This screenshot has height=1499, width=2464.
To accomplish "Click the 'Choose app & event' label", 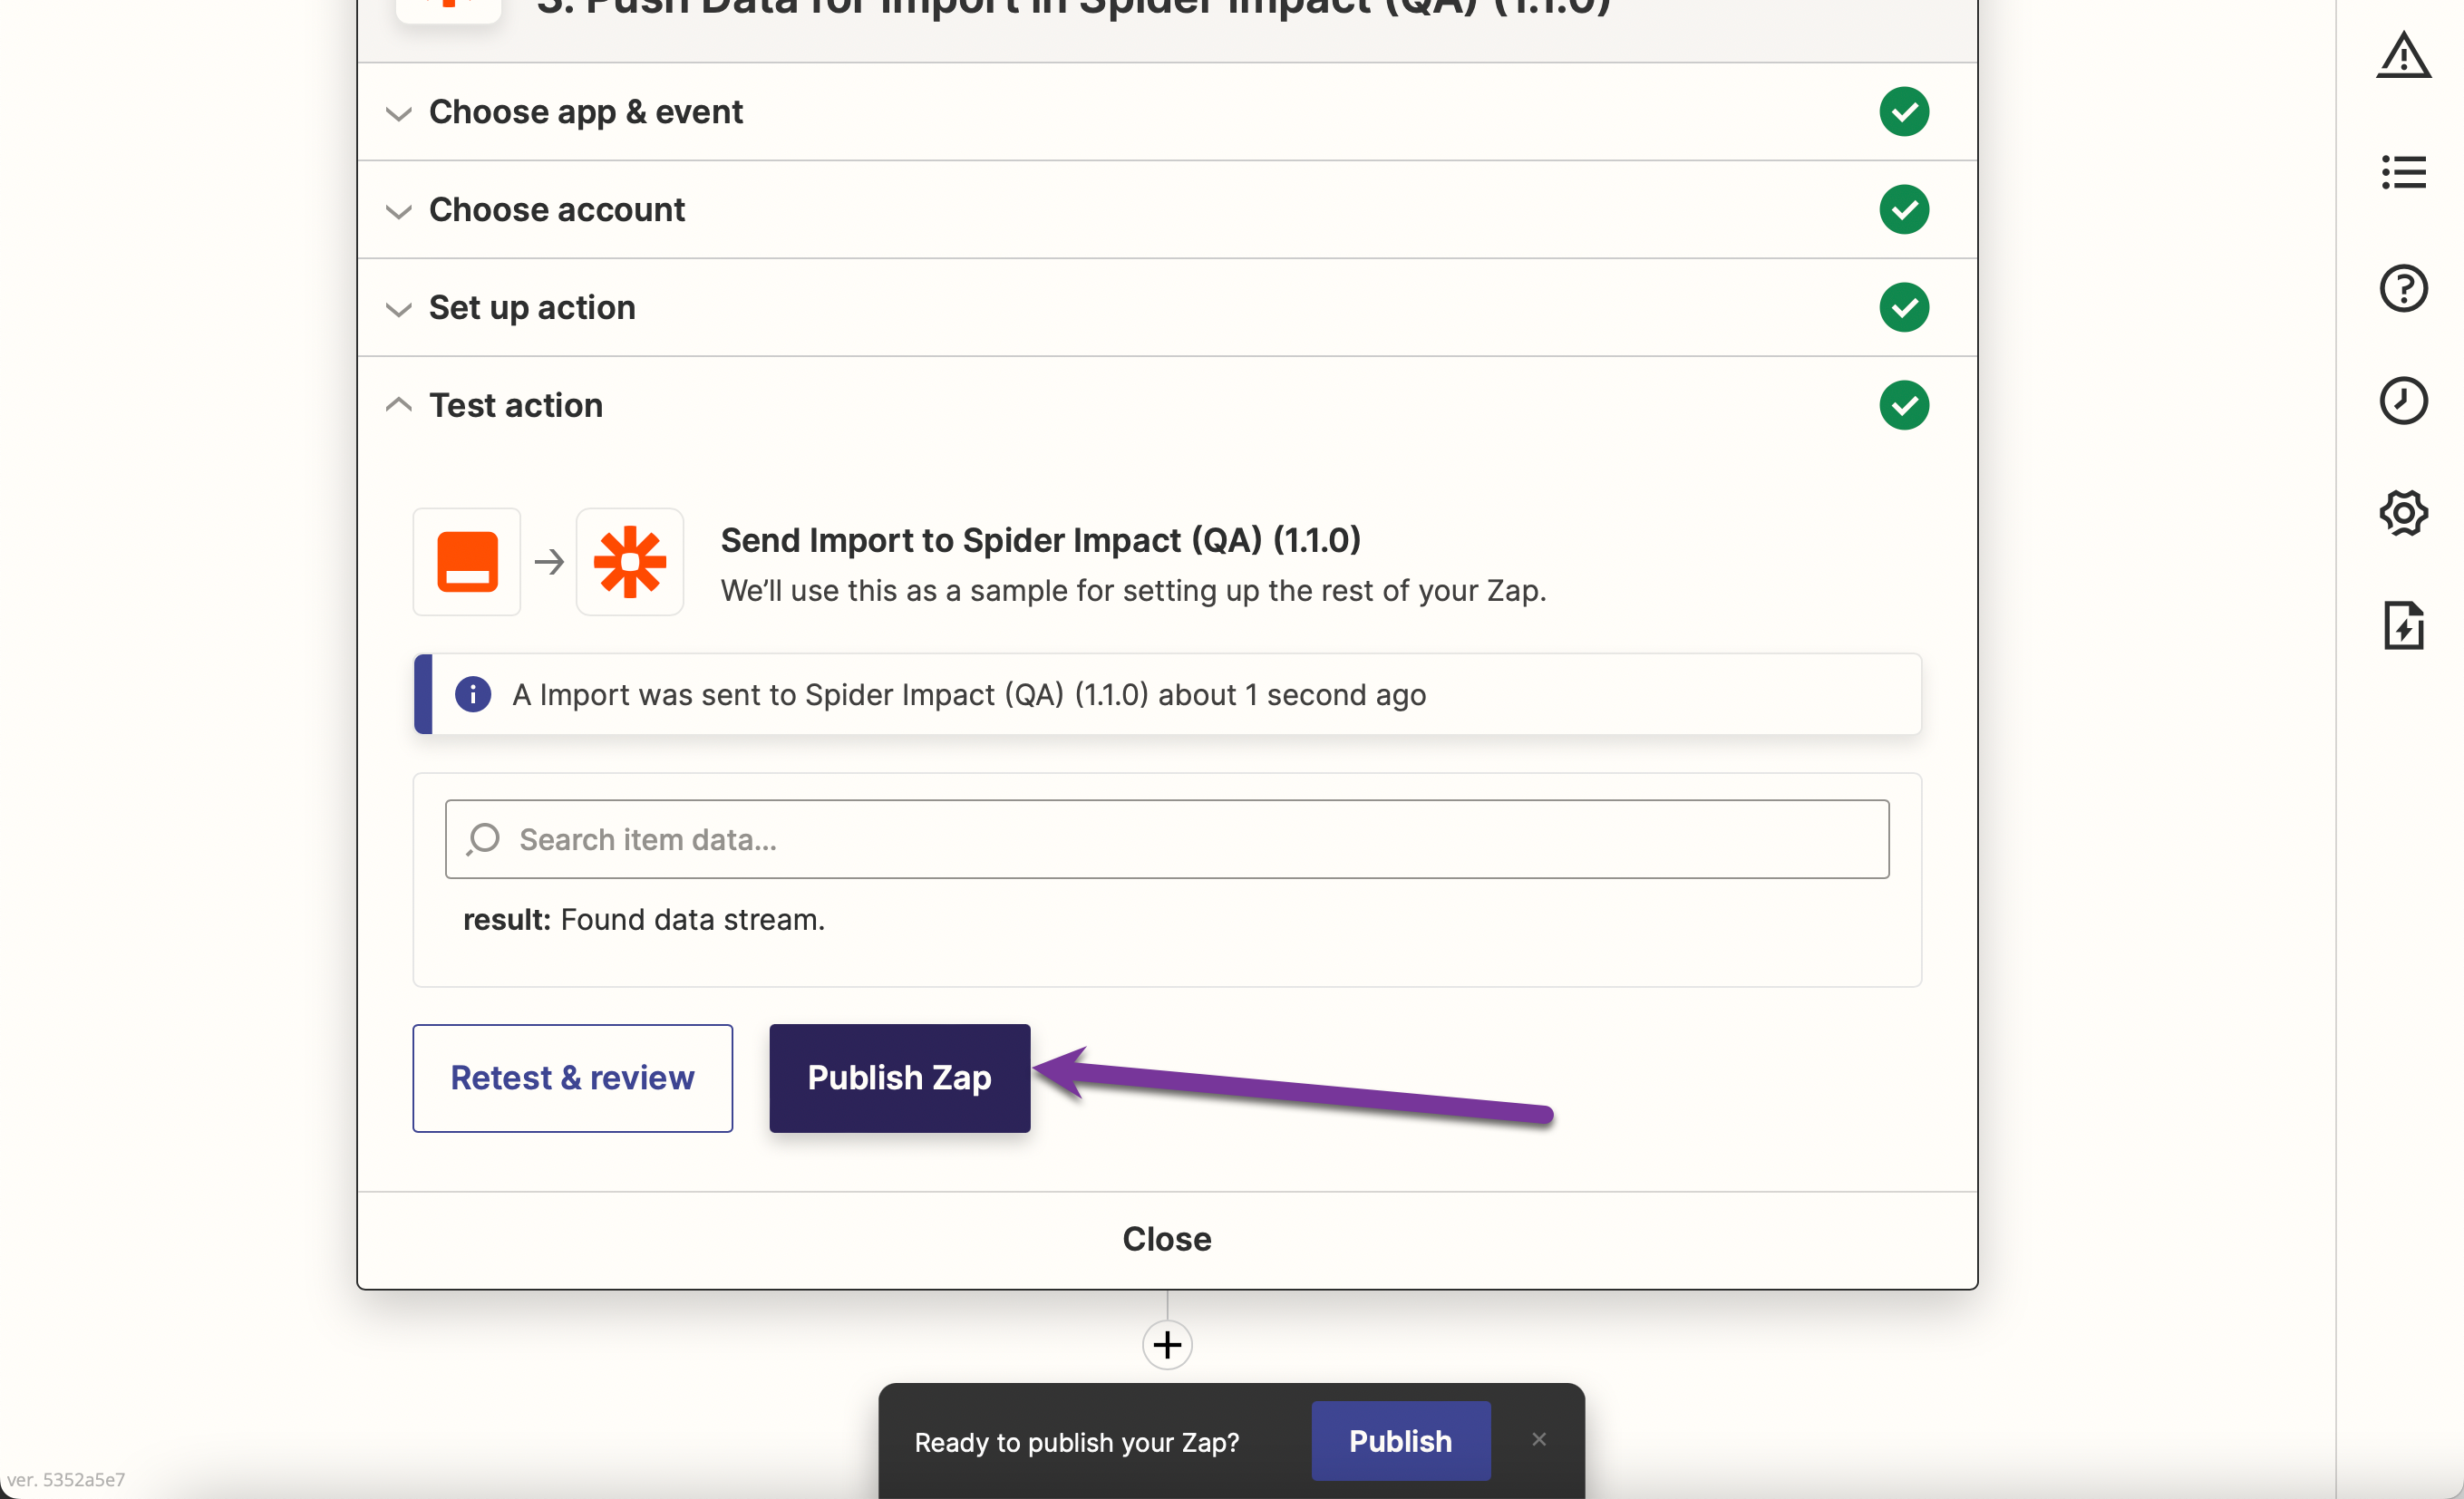I will (x=586, y=111).
